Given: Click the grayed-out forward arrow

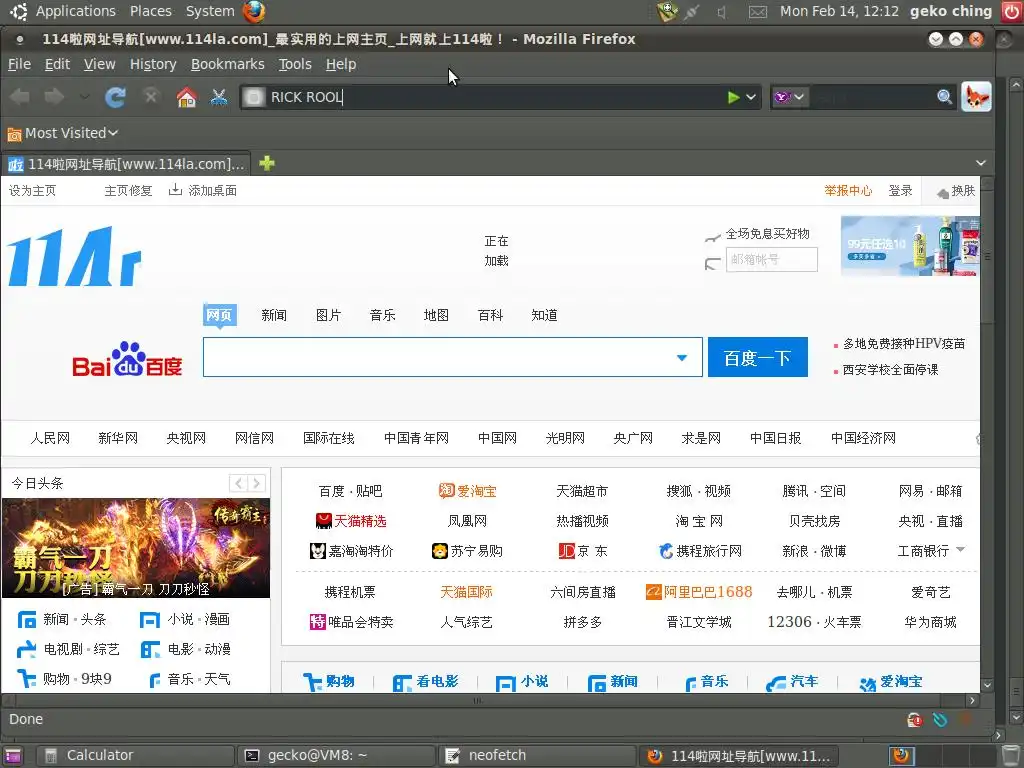Looking at the screenshot, I should click(x=54, y=97).
